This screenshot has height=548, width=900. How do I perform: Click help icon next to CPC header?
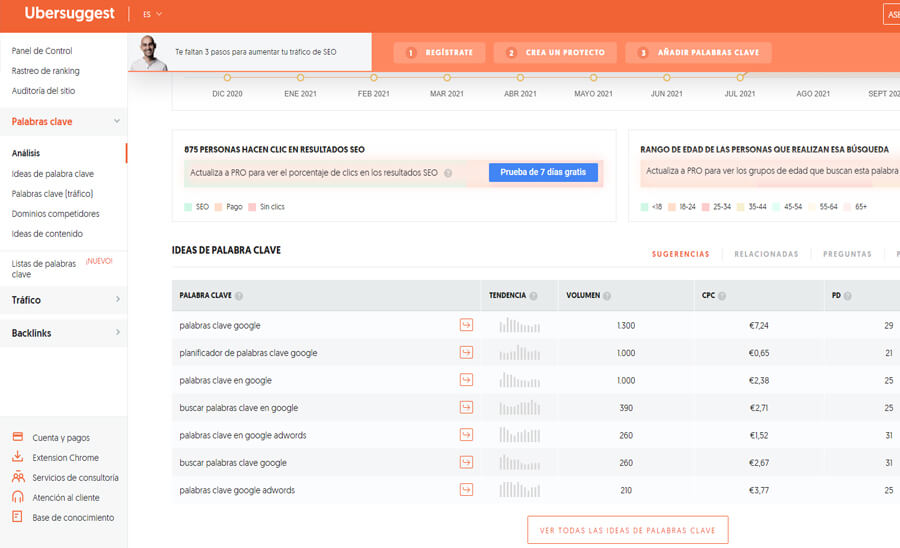[722, 296]
